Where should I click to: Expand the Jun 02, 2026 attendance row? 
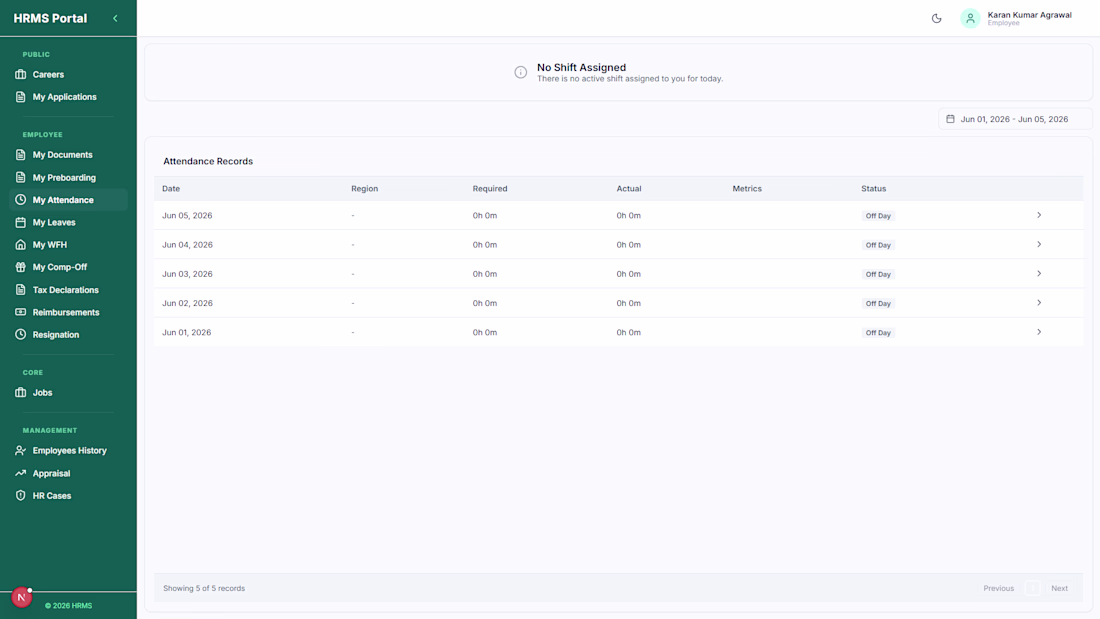pos(1039,303)
